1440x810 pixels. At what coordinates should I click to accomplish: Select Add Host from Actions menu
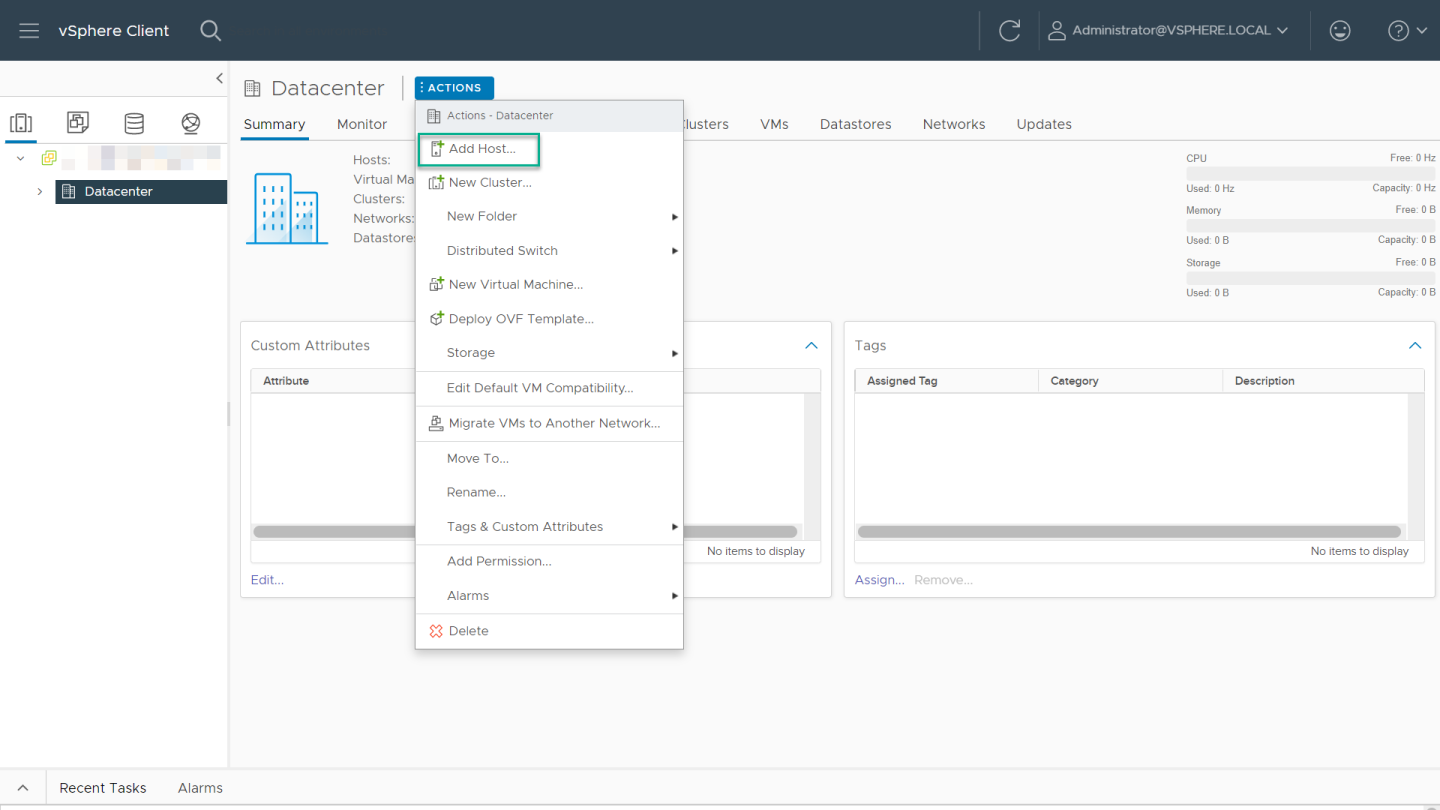[x=481, y=149]
